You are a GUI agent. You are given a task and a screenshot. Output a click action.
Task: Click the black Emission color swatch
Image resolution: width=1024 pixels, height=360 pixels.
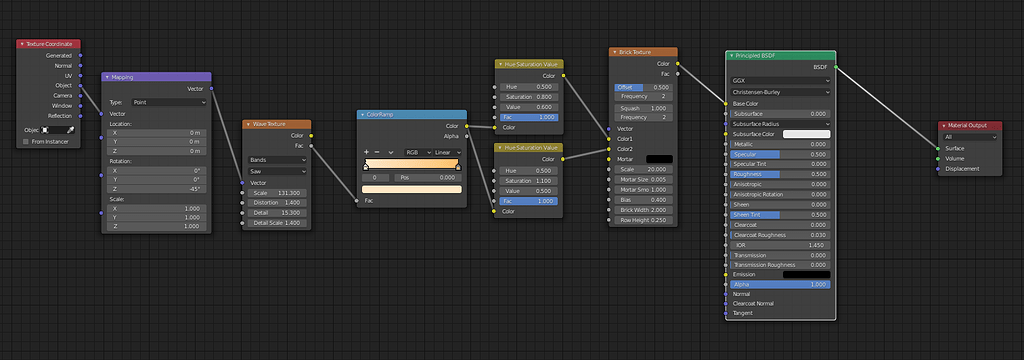[x=807, y=274]
